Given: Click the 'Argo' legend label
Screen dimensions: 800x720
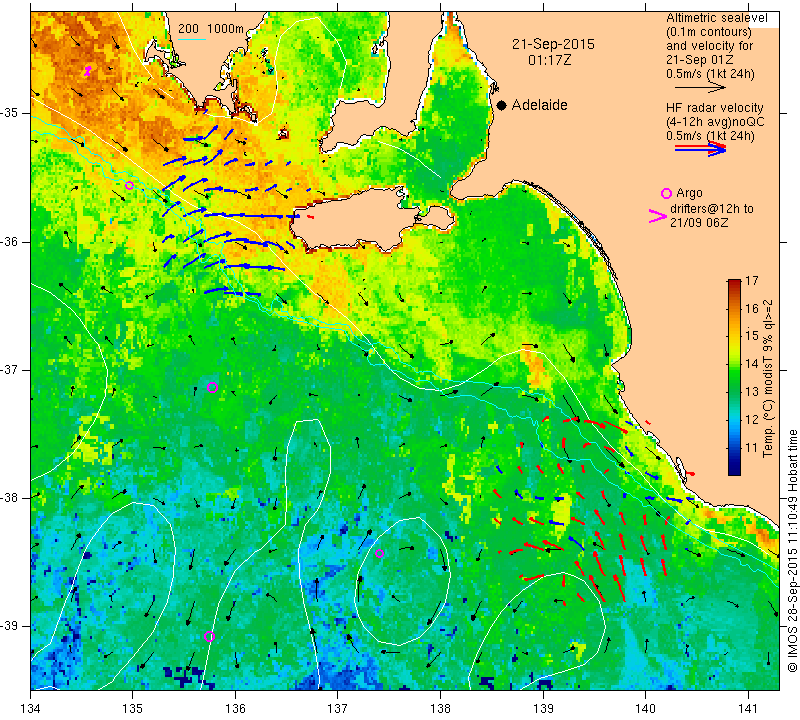Looking at the screenshot, I should pyautogui.click(x=689, y=193).
